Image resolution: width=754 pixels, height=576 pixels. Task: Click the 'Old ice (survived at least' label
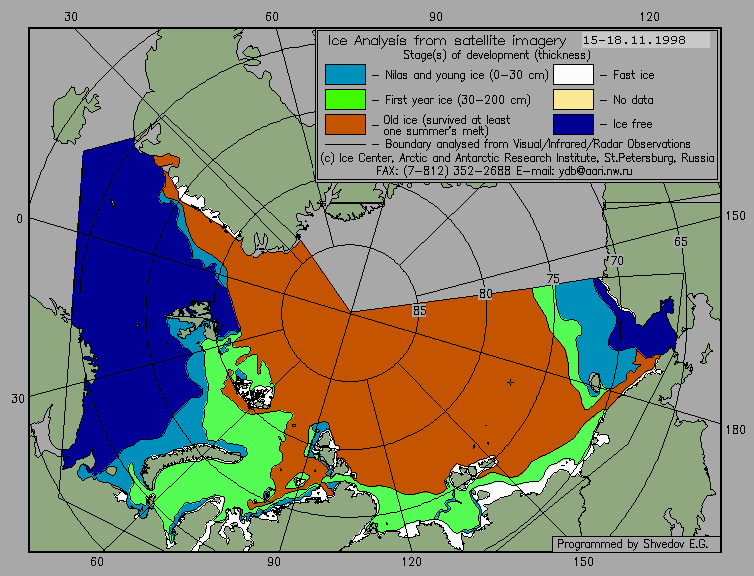(447, 119)
